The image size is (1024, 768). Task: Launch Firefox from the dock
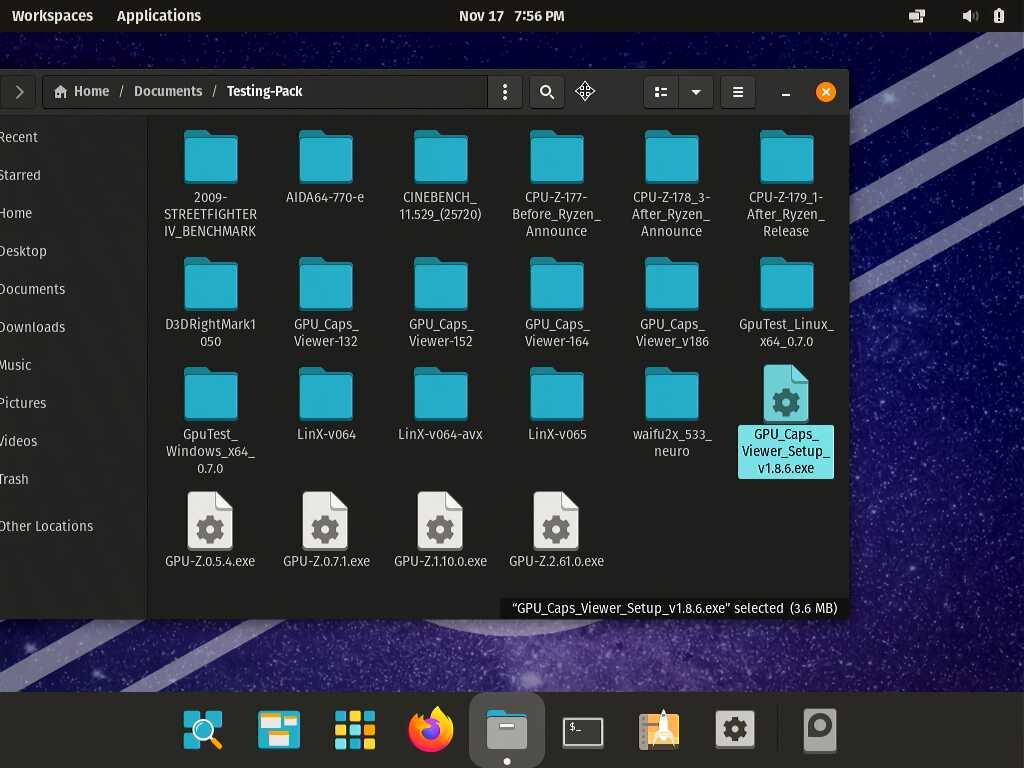(431, 729)
